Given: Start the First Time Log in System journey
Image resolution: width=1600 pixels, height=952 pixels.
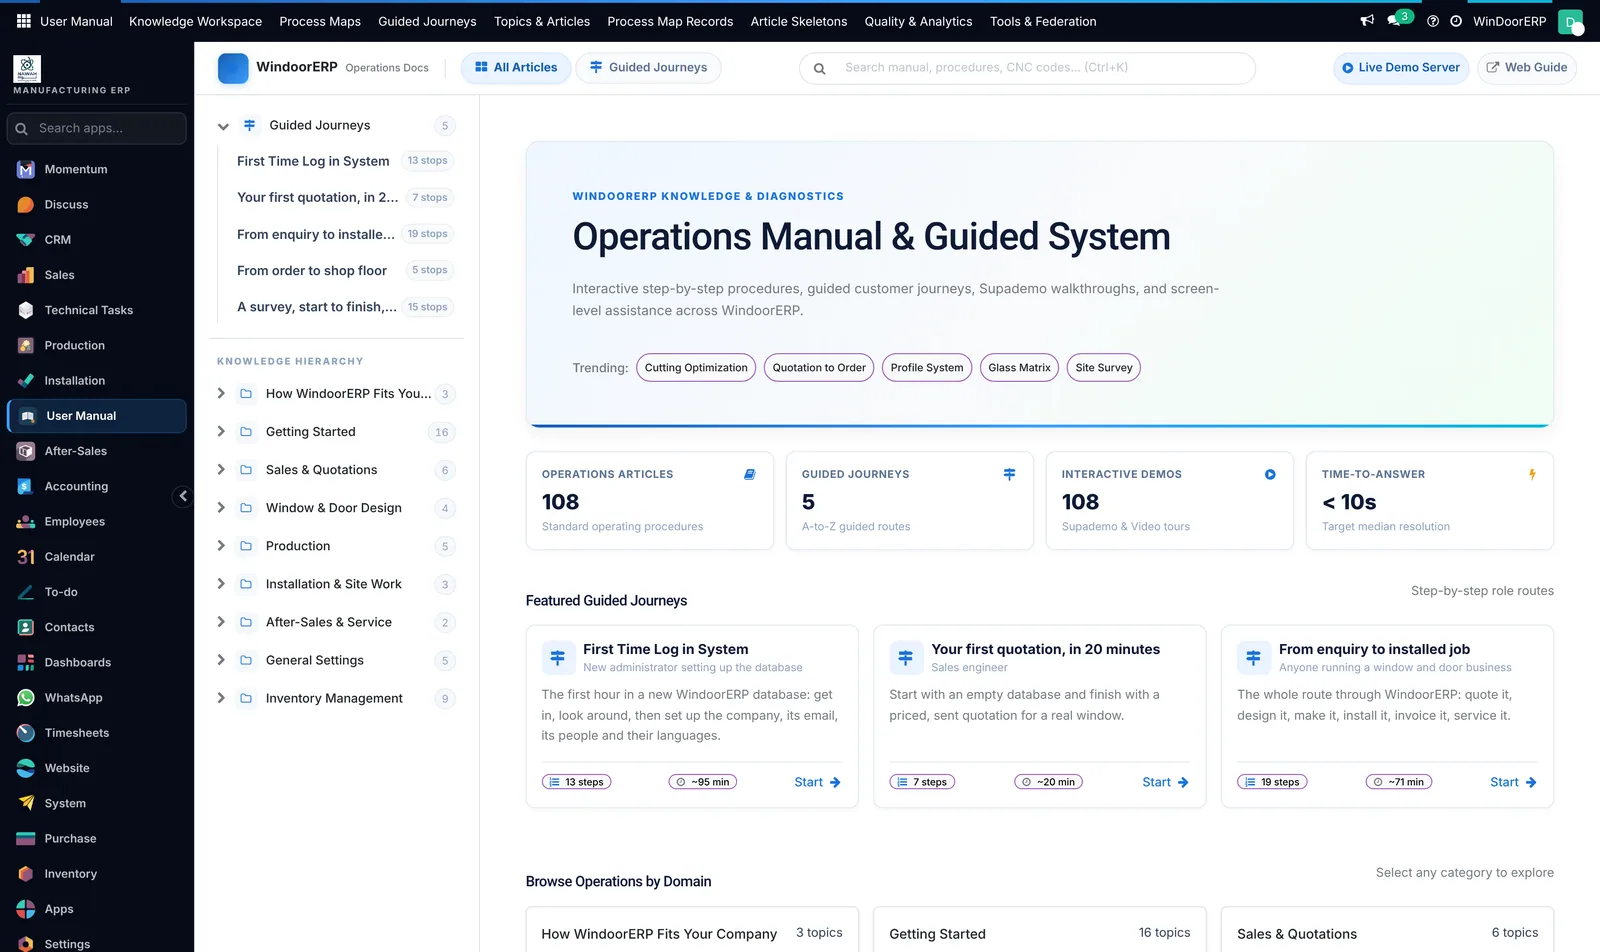Looking at the screenshot, I should (x=817, y=782).
